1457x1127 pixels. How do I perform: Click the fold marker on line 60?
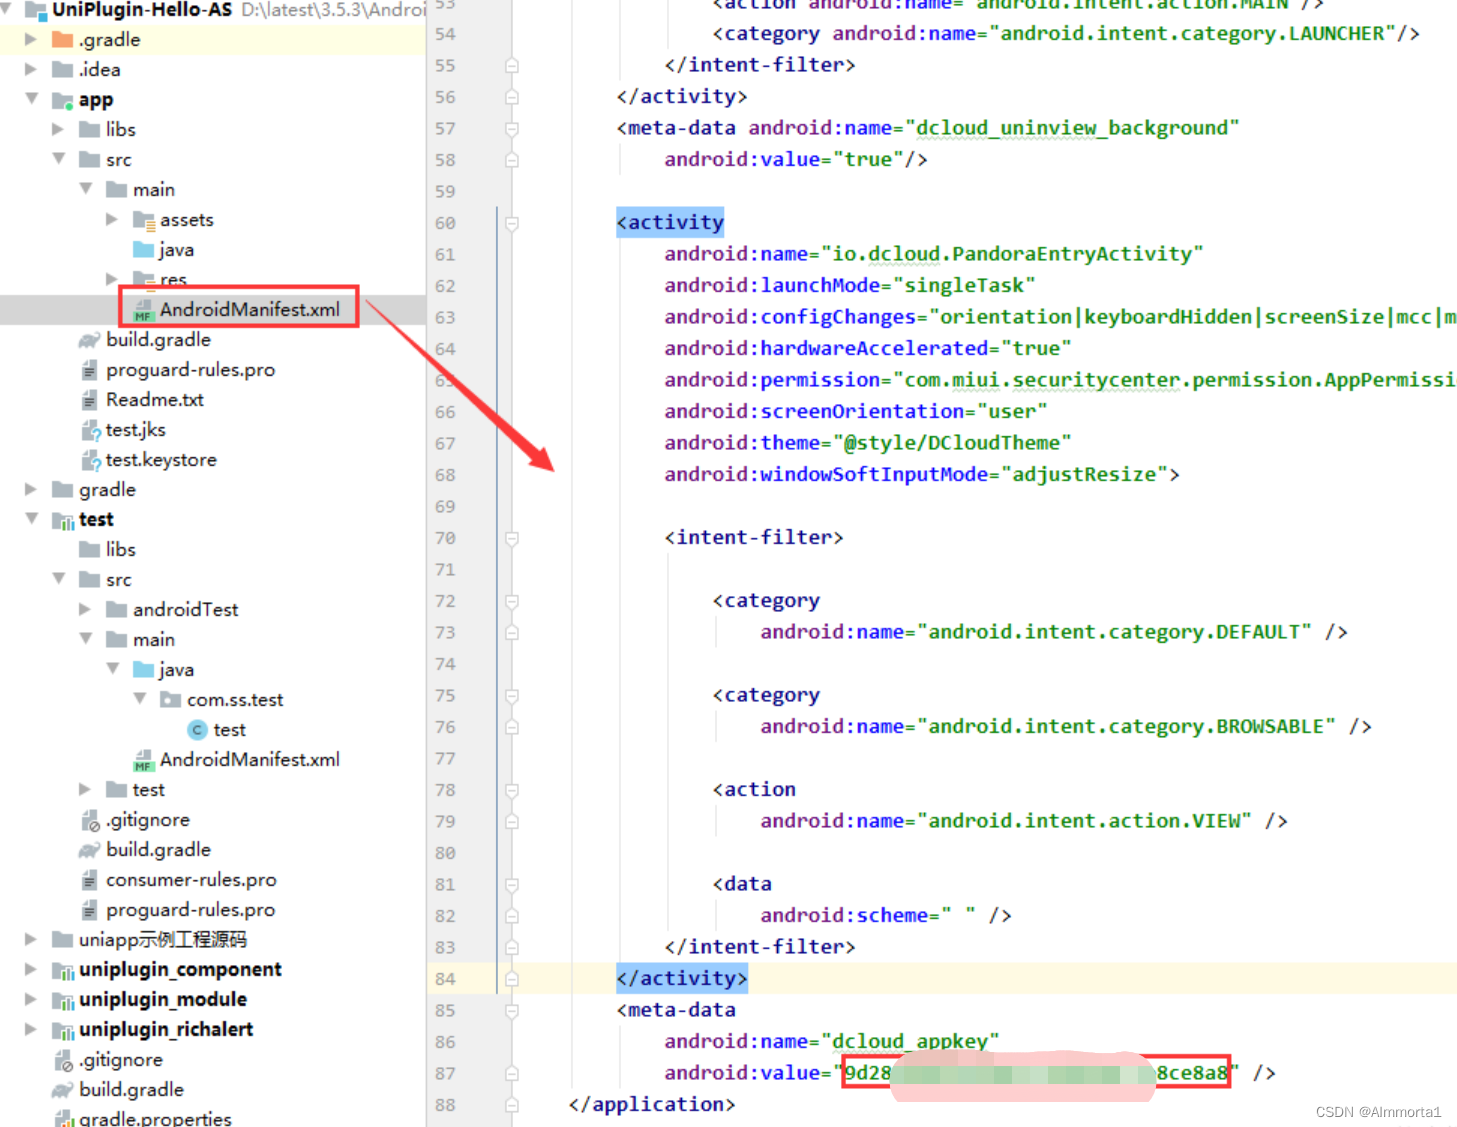pyautogui.click(x=512, y=223)
